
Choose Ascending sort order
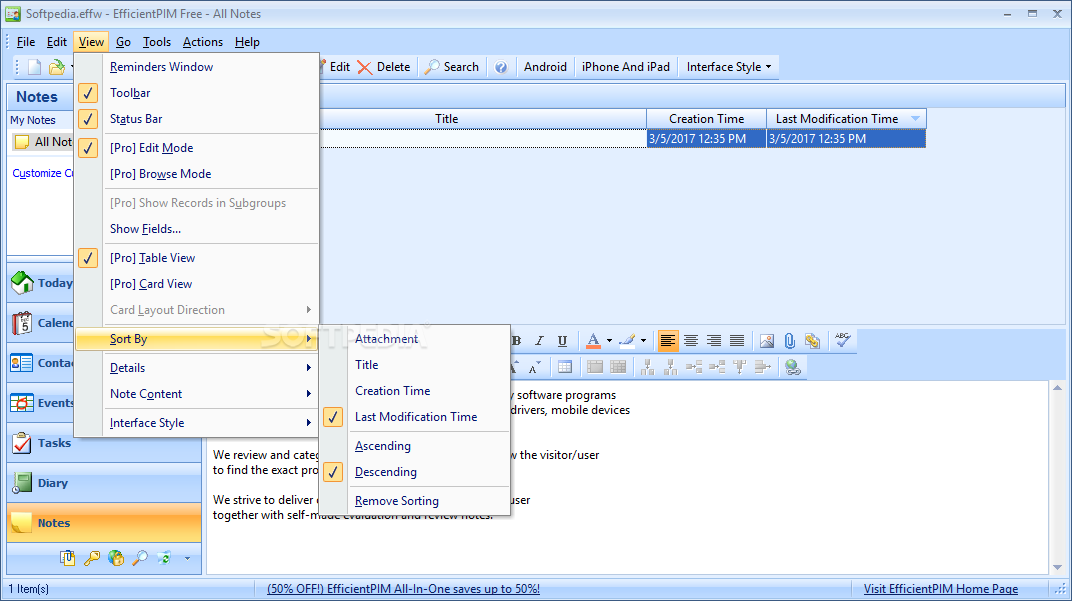point(416,446)
